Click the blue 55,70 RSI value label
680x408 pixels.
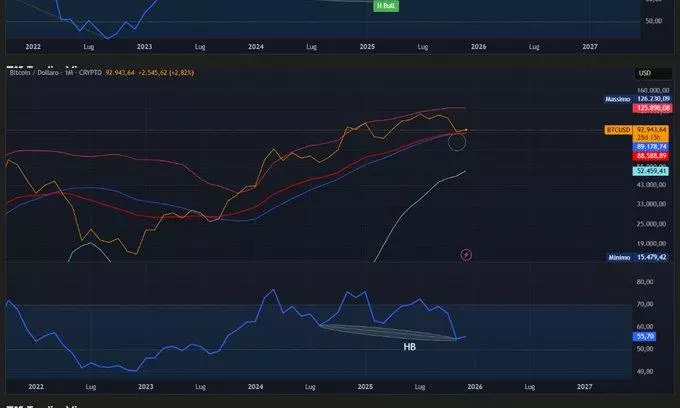point(645,337)
